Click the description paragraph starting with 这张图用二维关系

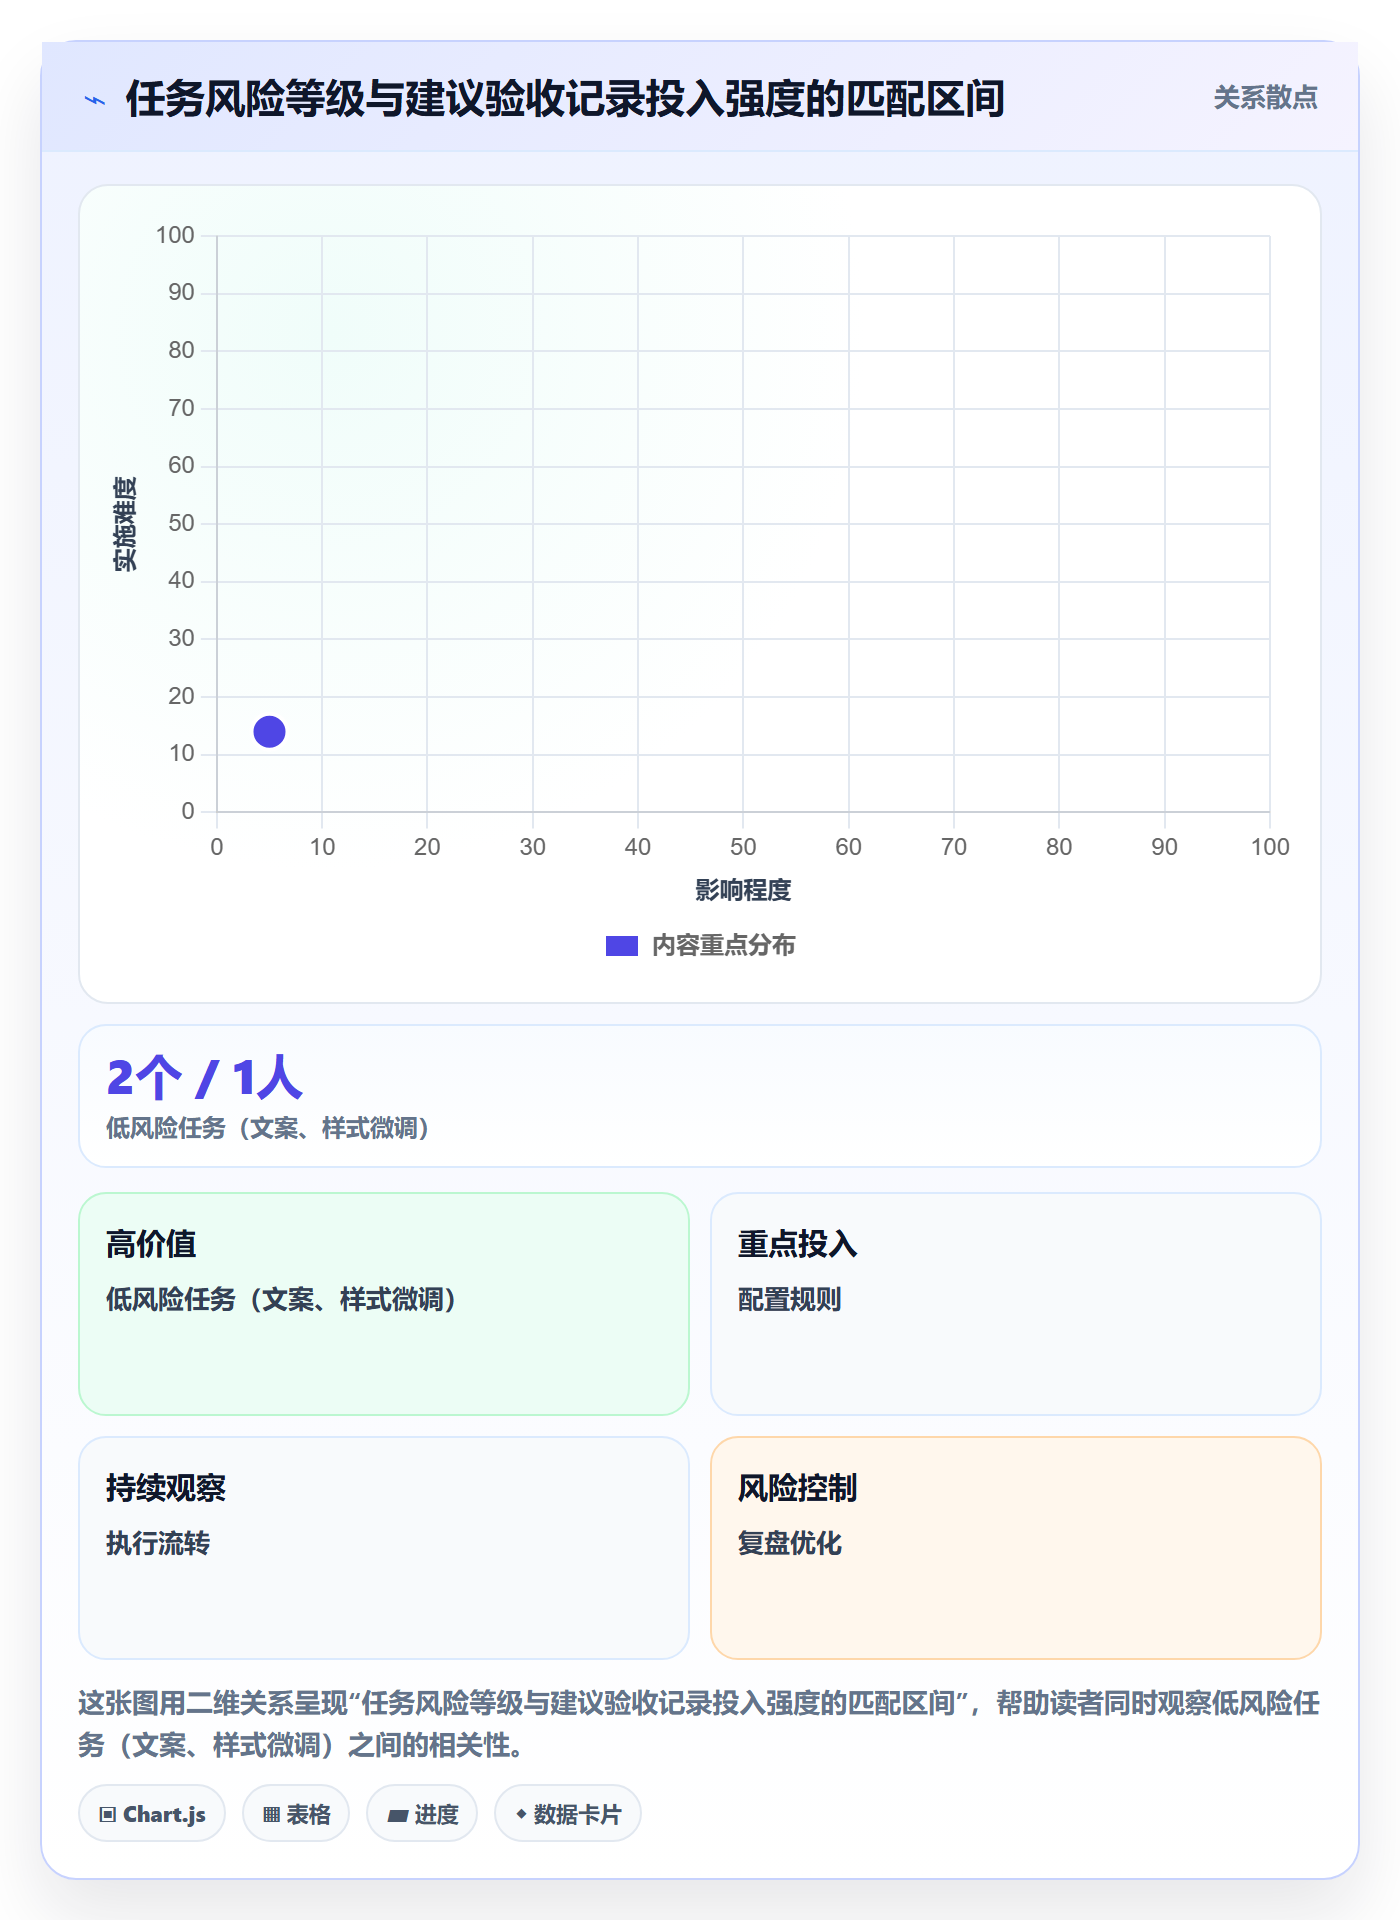click(699, 1724)
